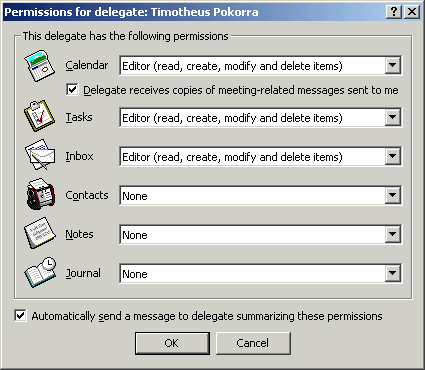This screenshot has height=370, width=425.
Task: Click the Help question mark button
Action: pyautogui.click(x=394, y=12)
